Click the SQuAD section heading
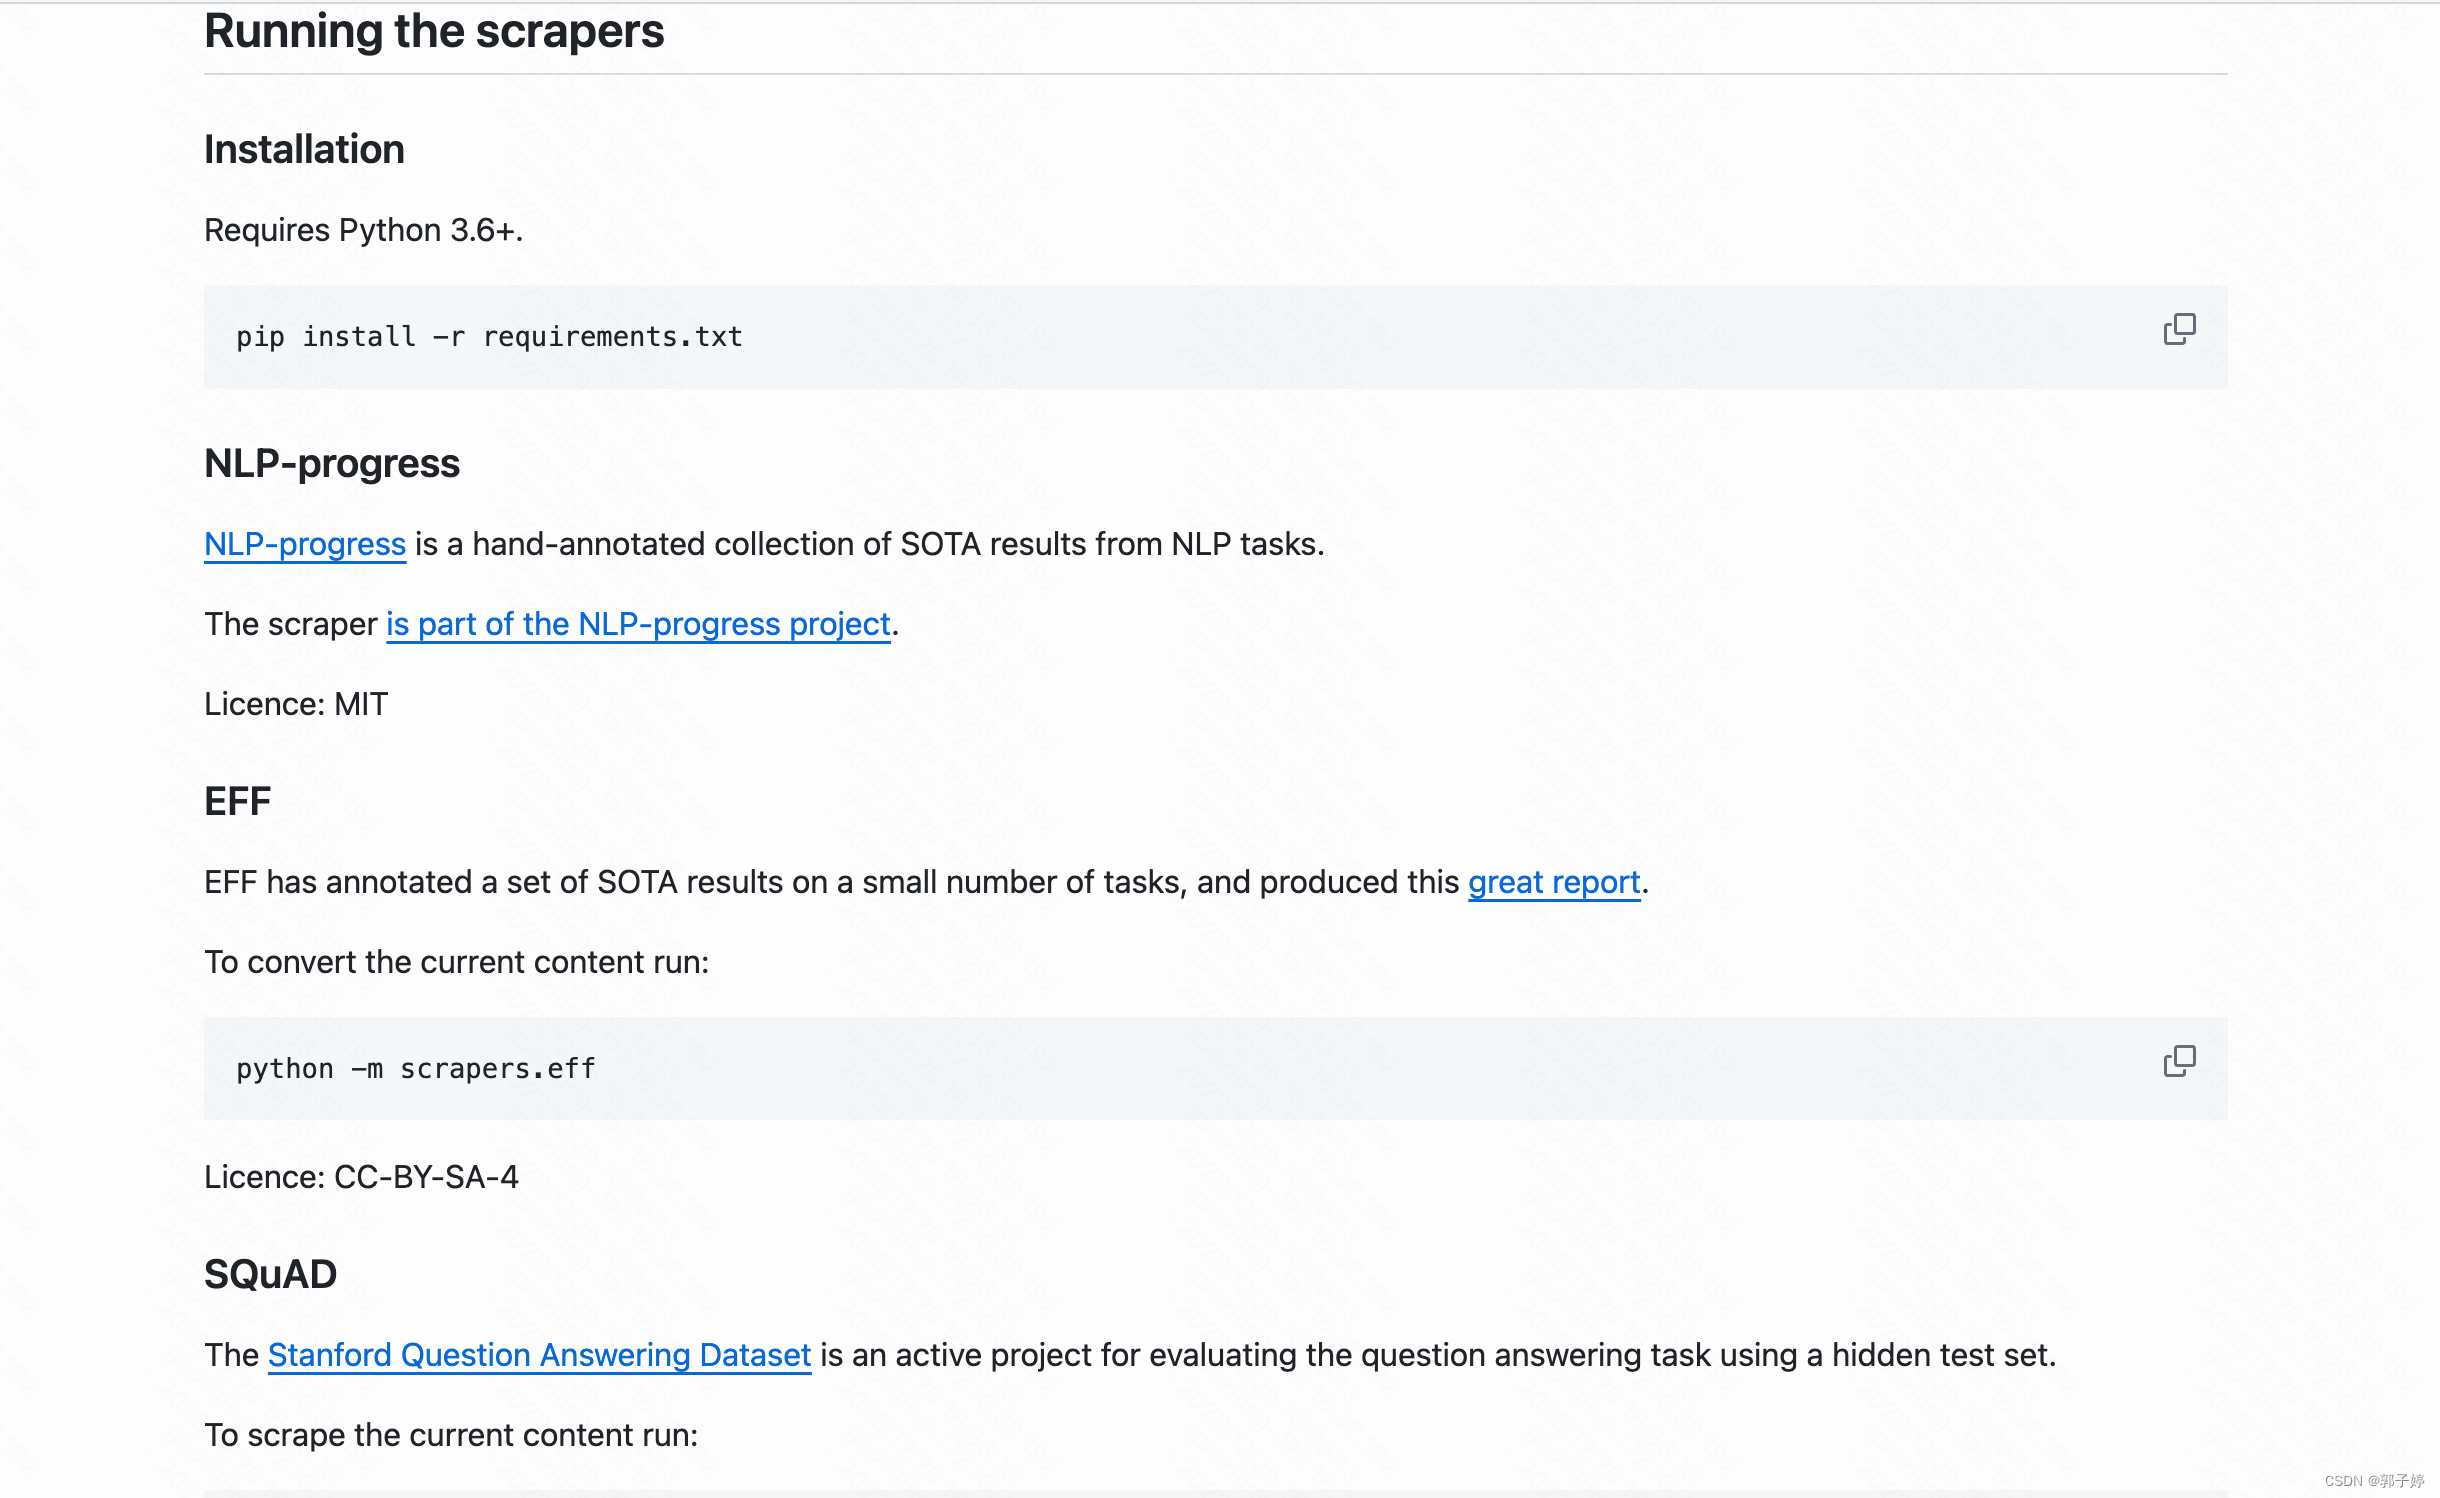Viewport: 2440px width, 1498px height. click(270, 1274)
